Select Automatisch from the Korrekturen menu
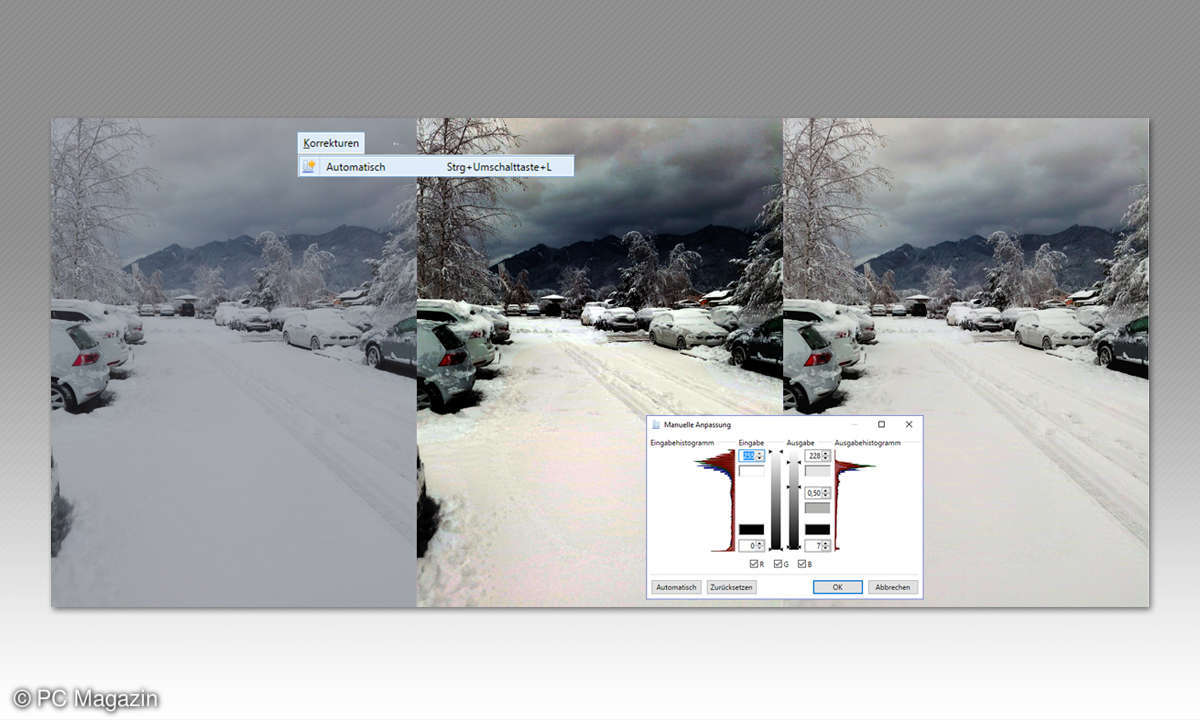The width and height of the screenshot is (1200, 720). [x=355, y=167]
